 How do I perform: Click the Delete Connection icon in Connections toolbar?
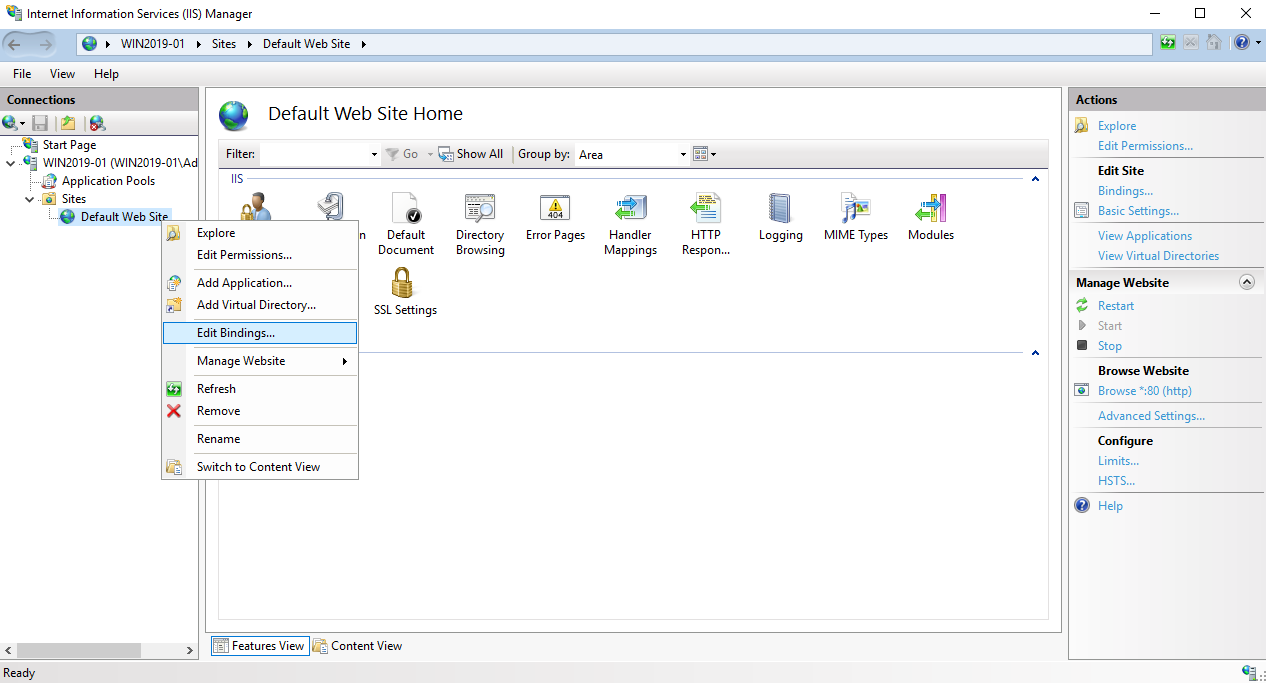tap(97, 123)
